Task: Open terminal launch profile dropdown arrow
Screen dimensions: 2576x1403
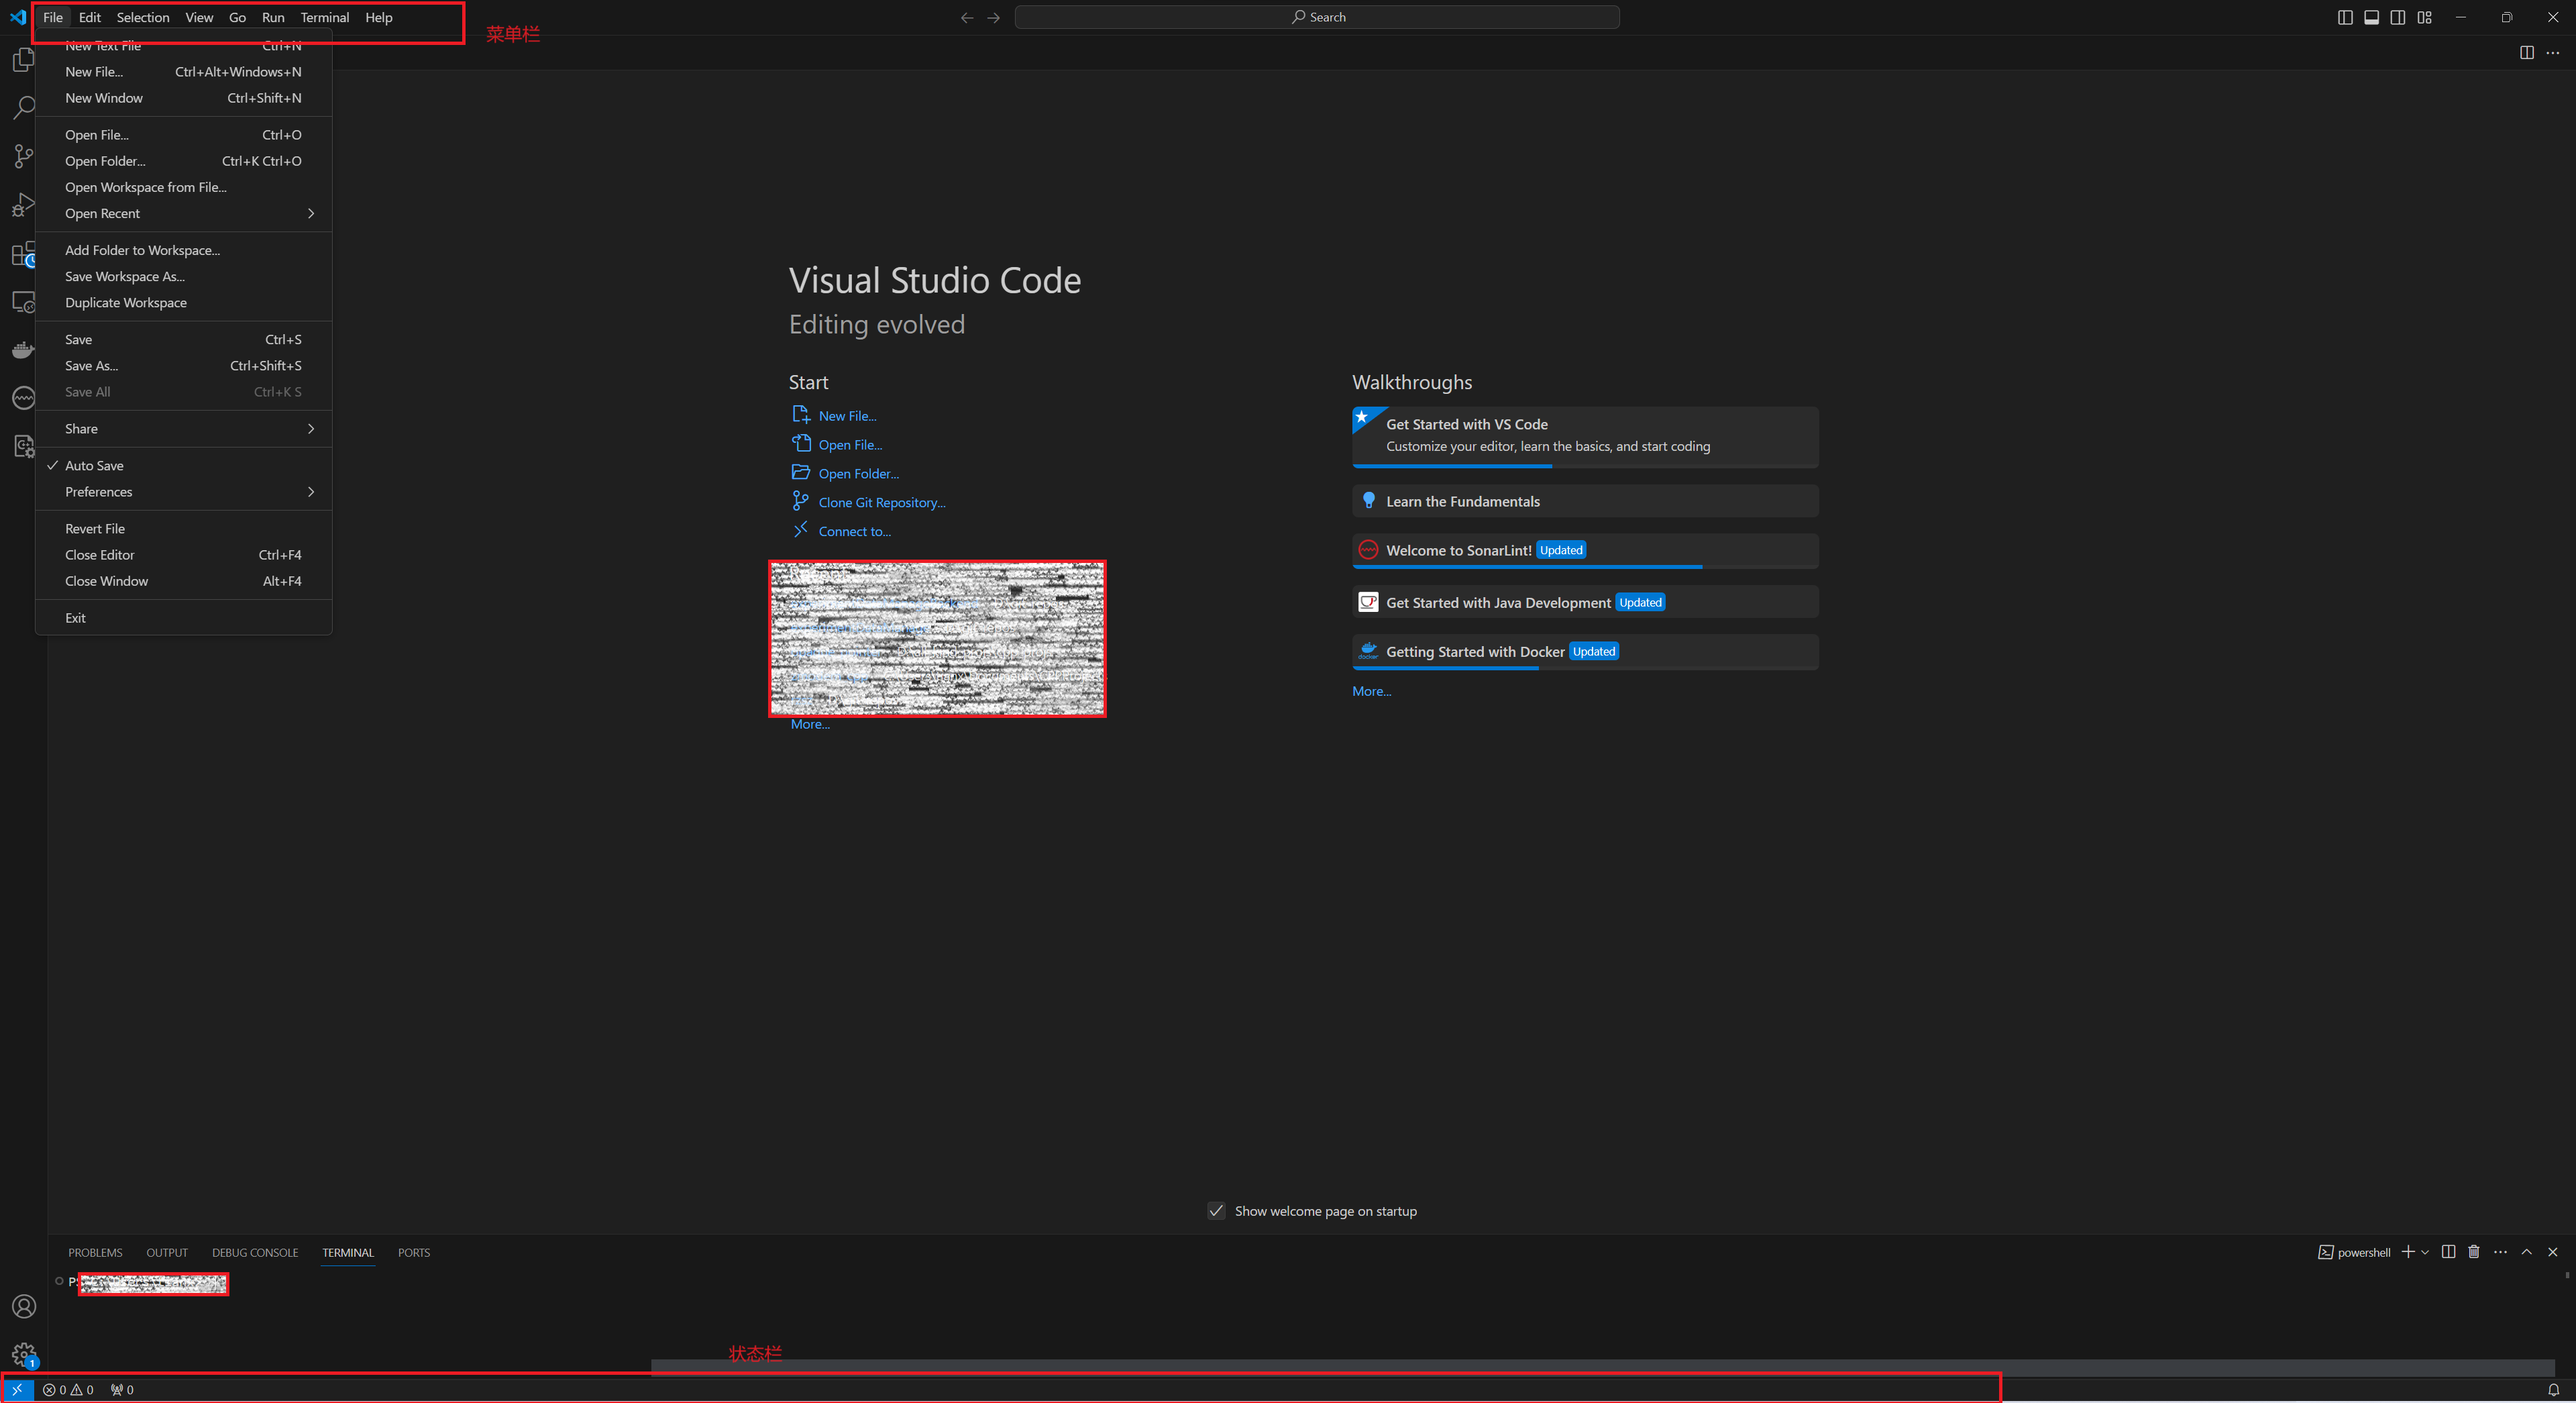Action: tap(2425, 1252)
